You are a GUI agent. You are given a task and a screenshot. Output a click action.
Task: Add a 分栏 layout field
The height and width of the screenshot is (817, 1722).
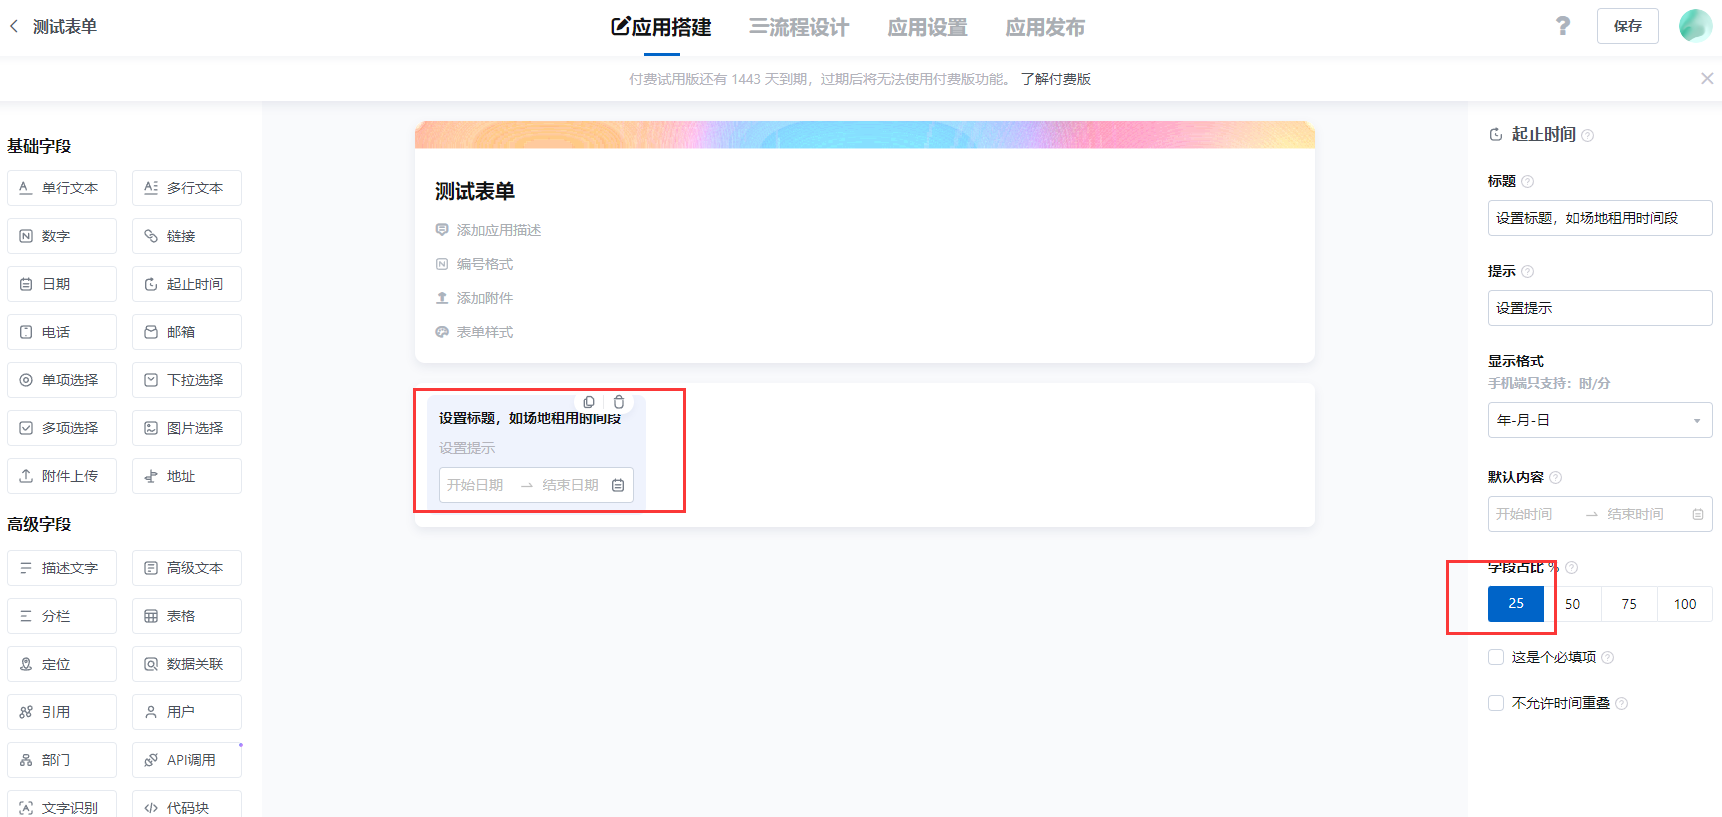(x=62, y=616)
